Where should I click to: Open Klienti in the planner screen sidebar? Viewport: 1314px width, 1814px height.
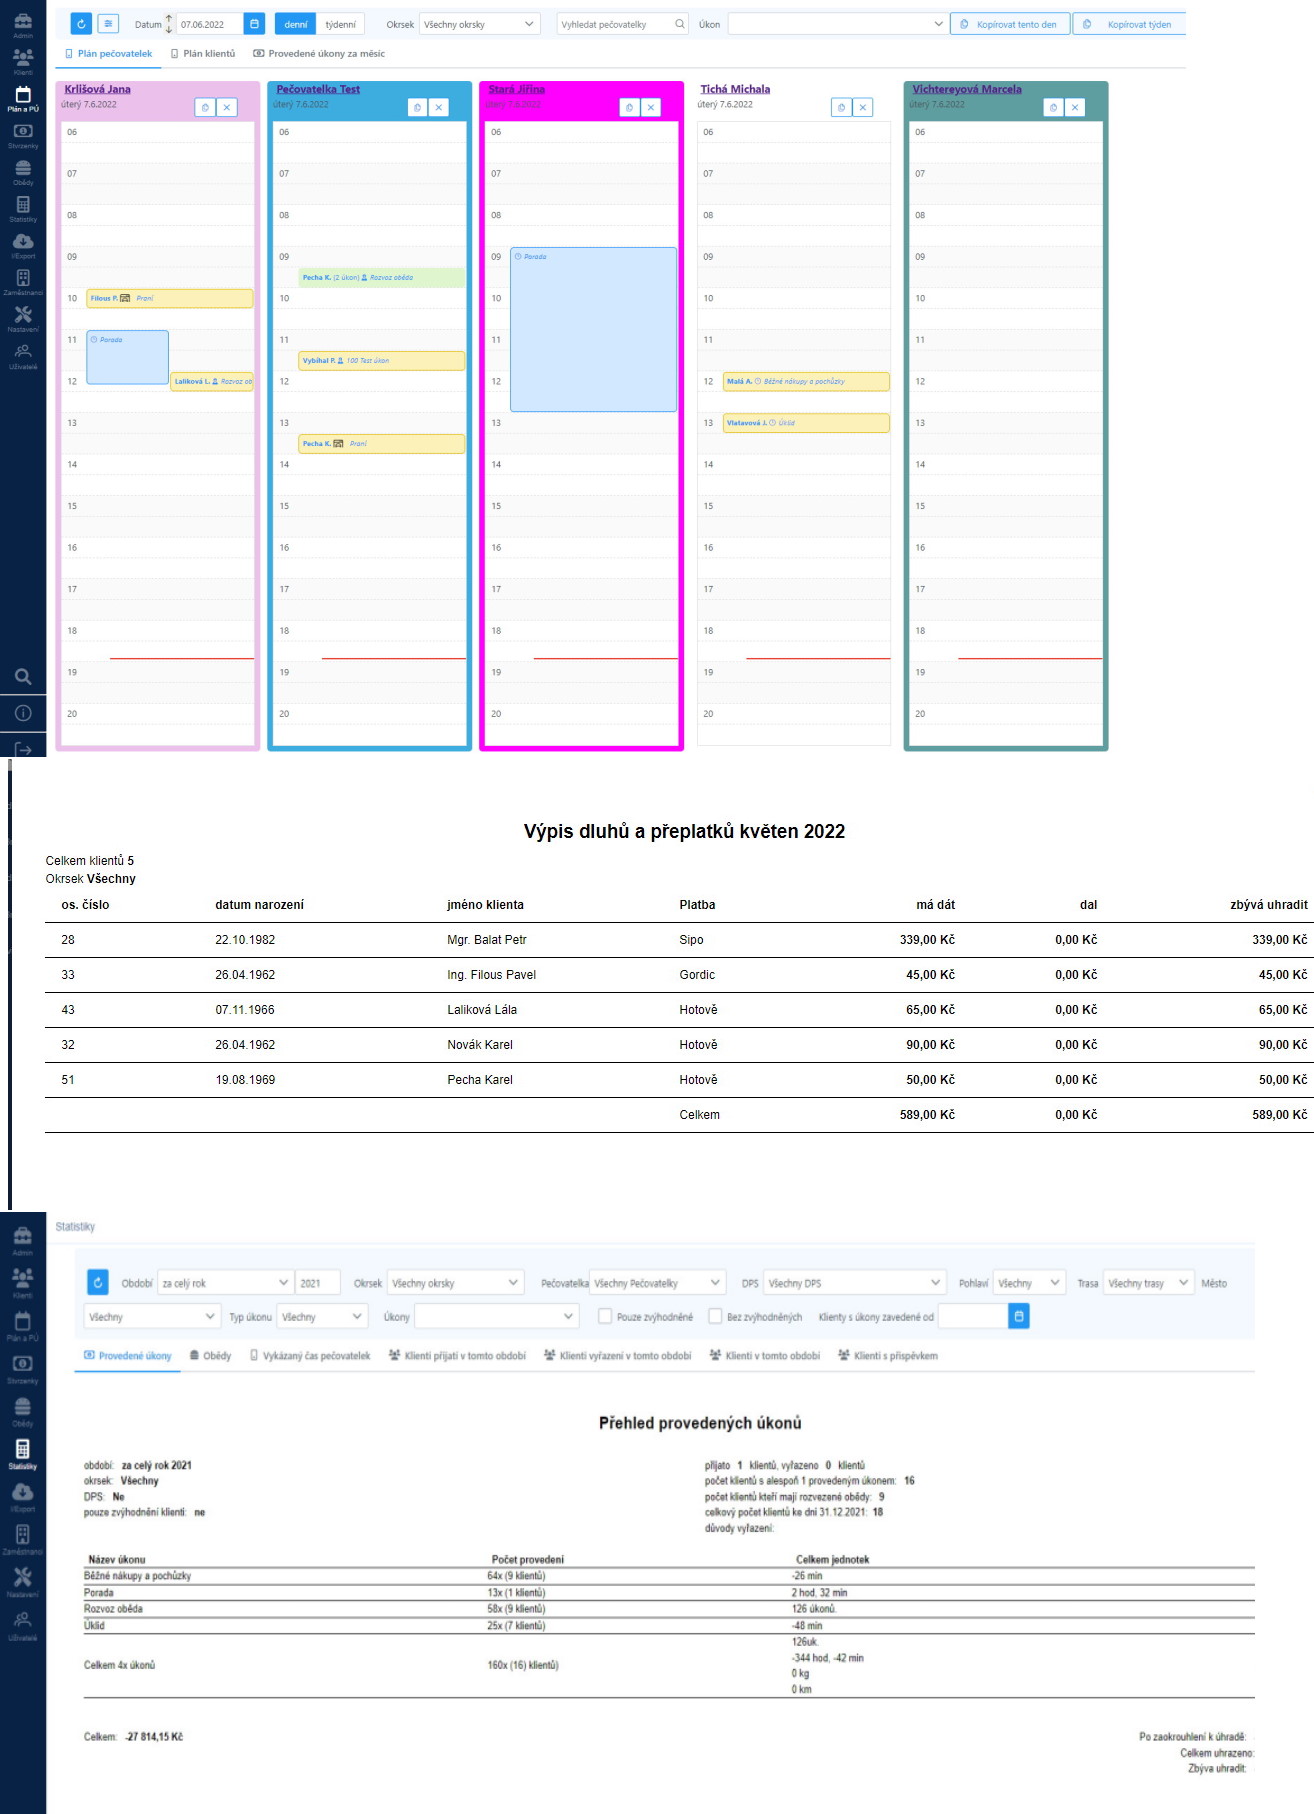[x=23, y=62]
